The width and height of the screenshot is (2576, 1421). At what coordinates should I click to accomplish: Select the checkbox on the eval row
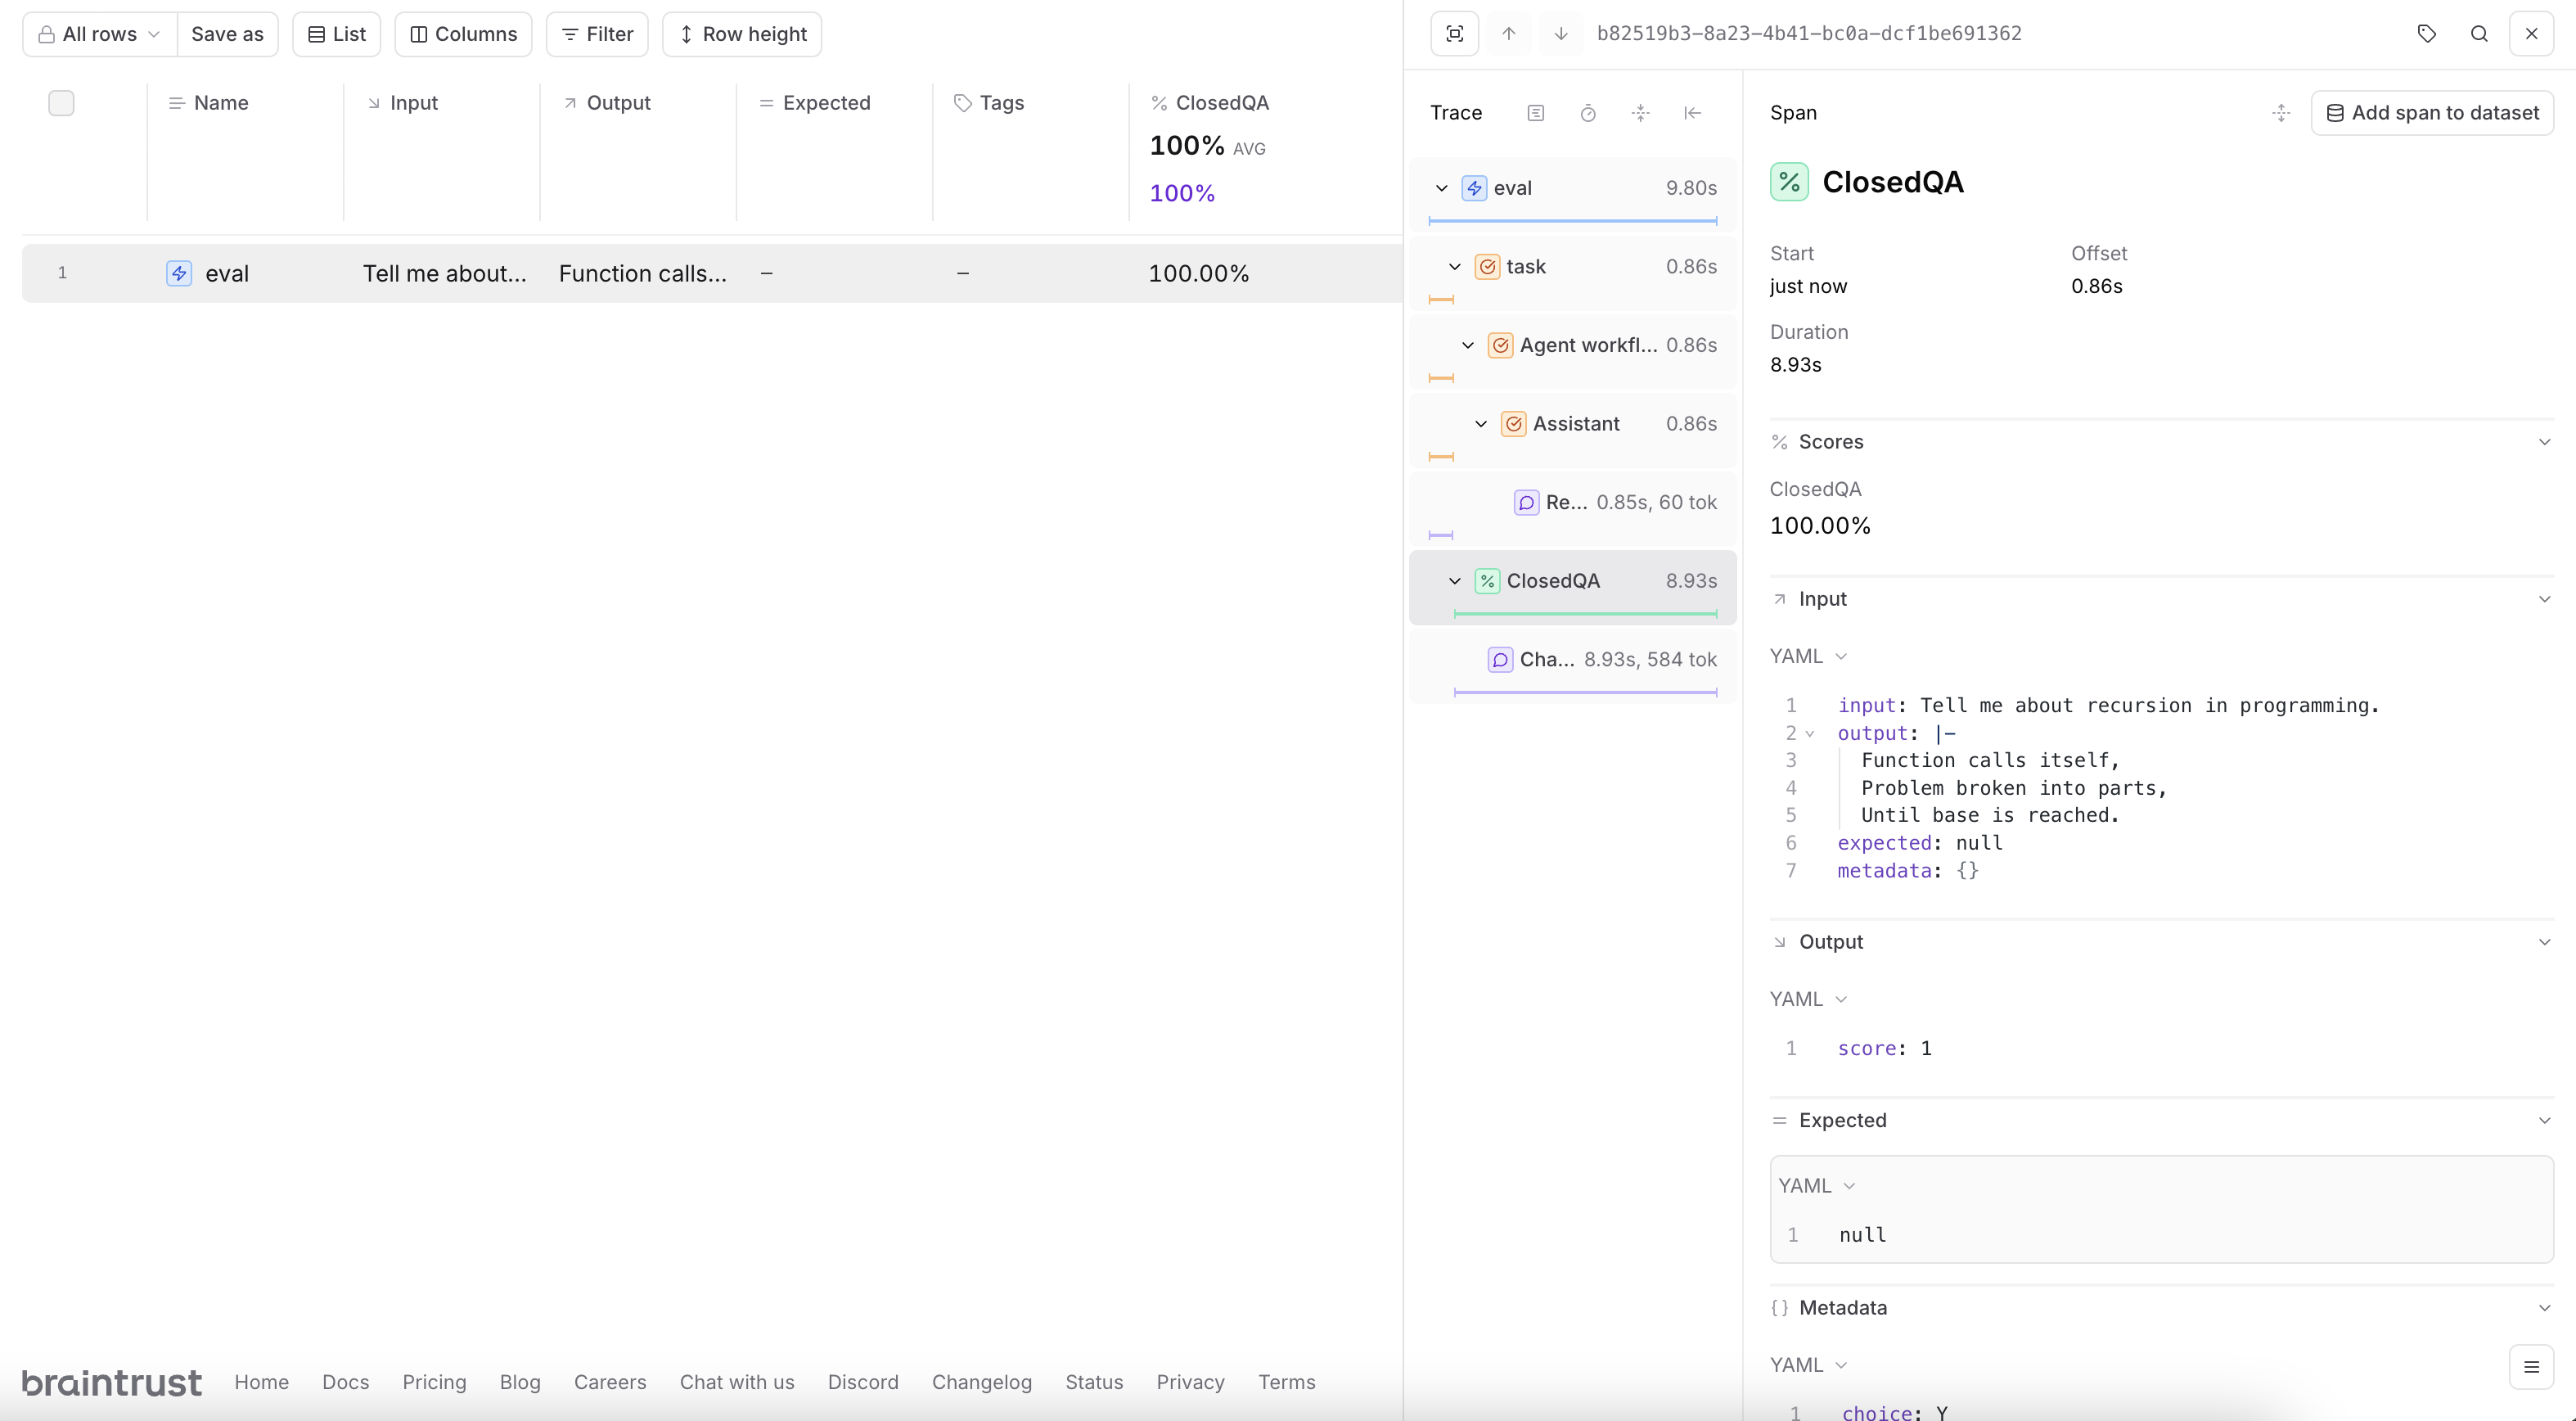(61, 272)
